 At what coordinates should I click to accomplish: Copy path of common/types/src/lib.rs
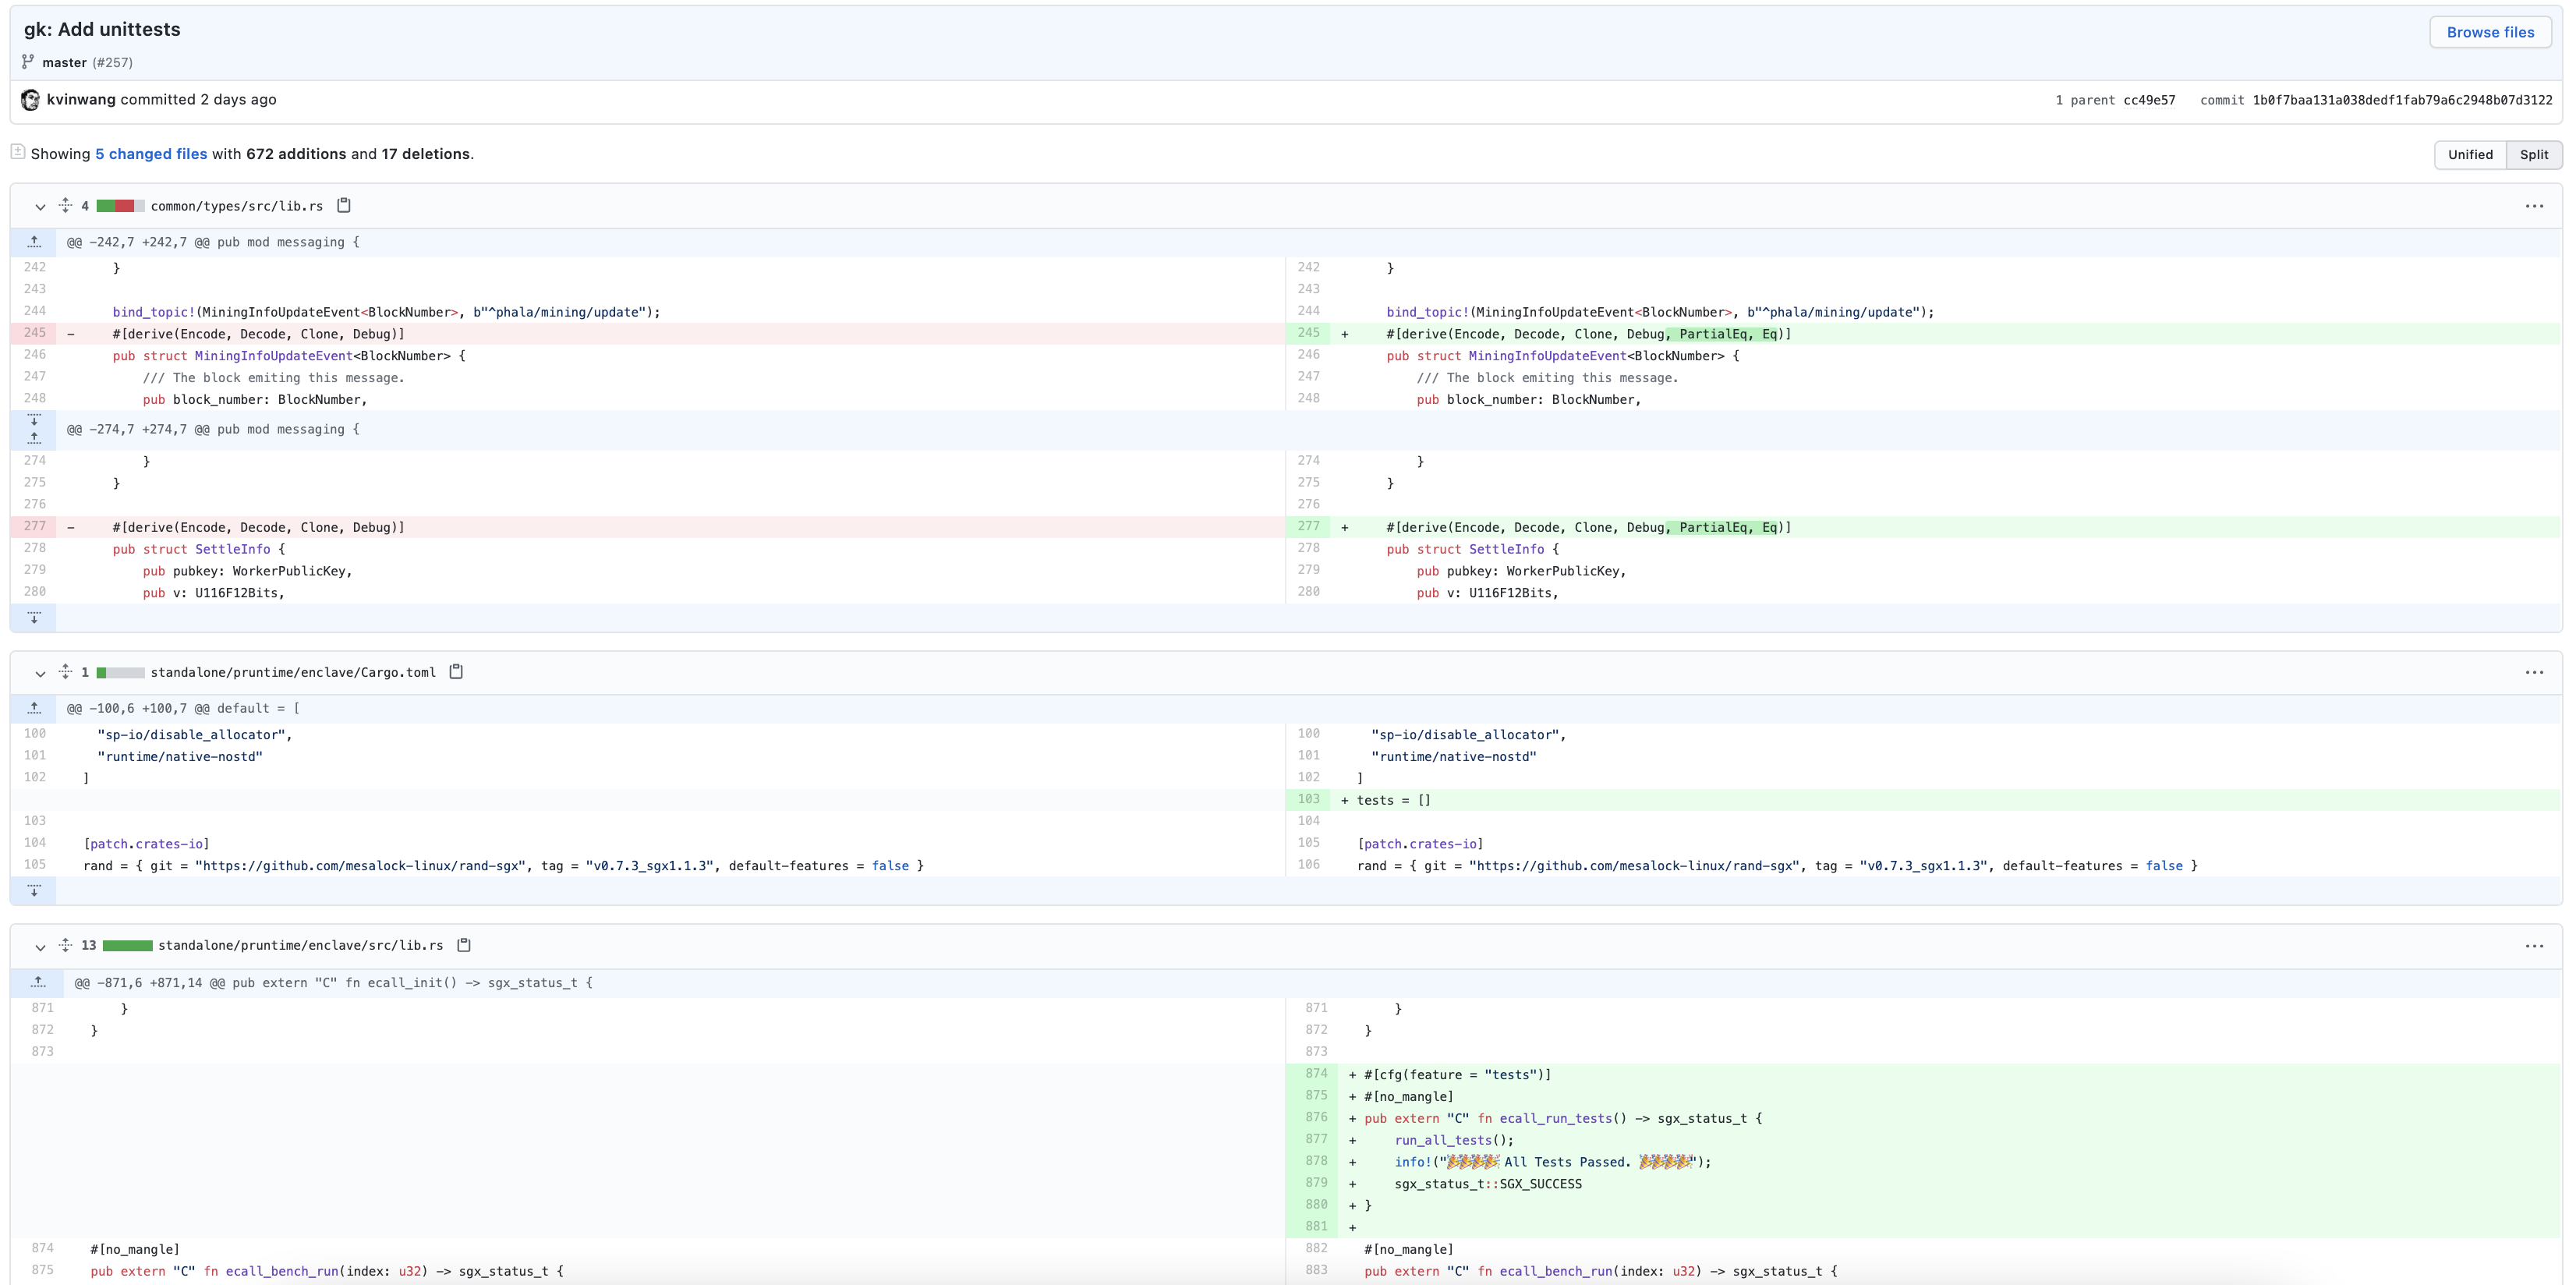(x=344, y=205)
